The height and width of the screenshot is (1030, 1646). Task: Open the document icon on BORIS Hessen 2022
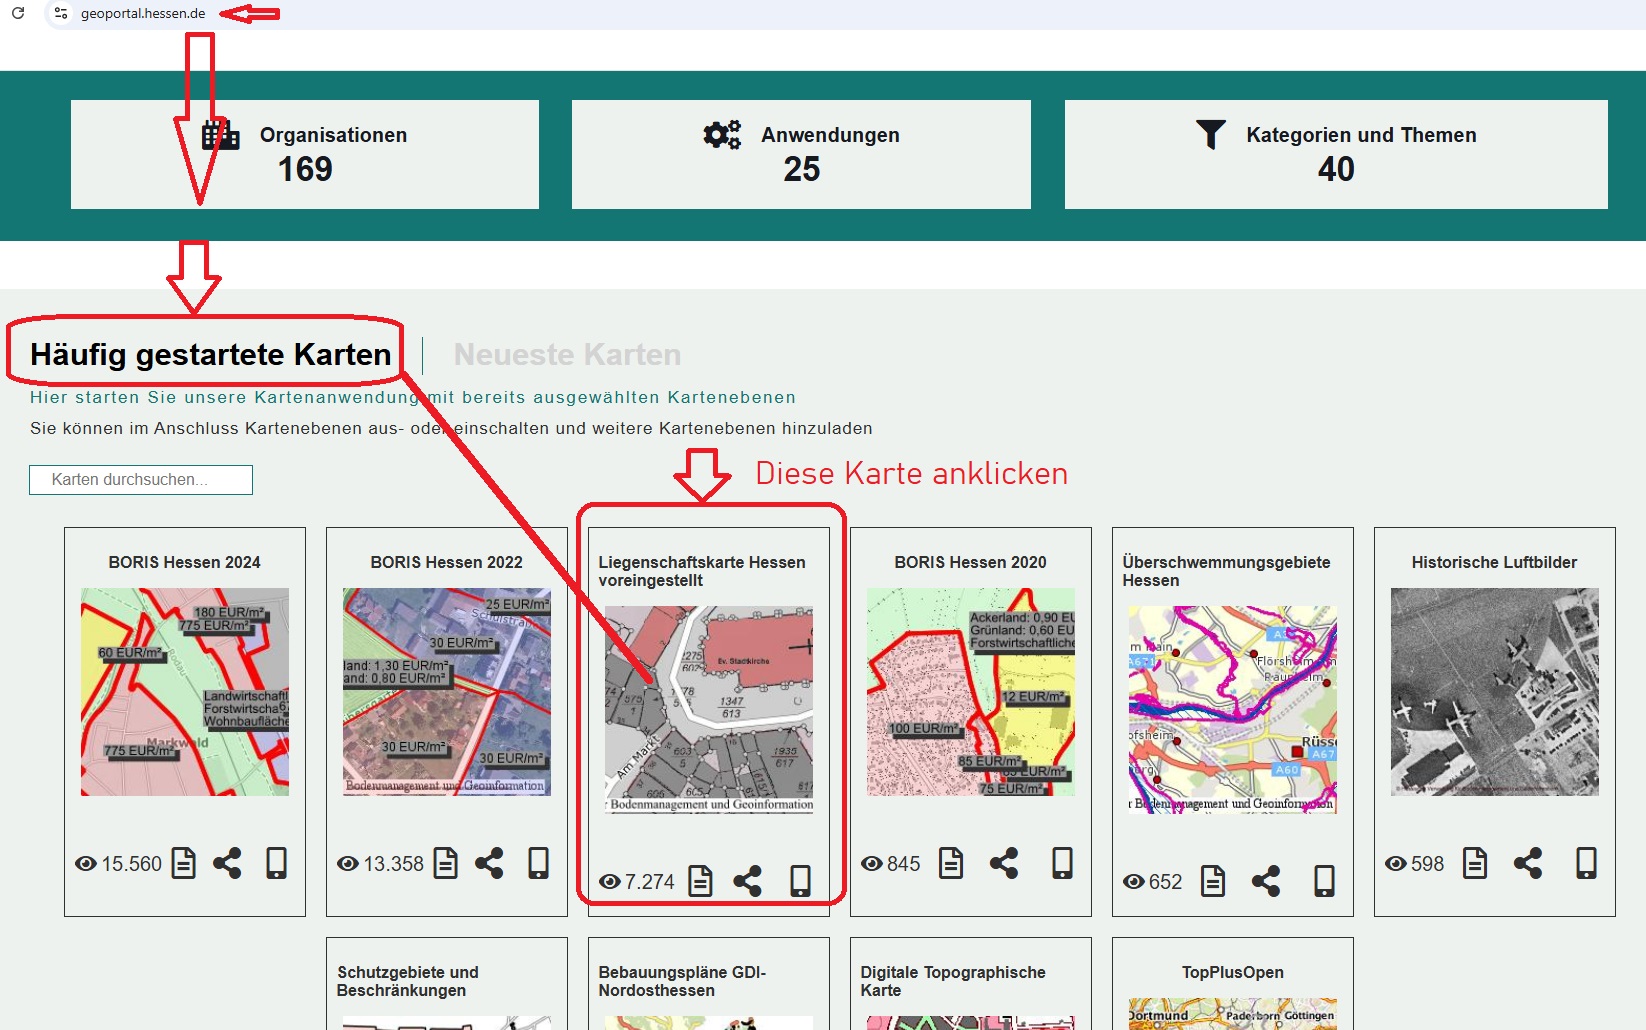(446, 863)
